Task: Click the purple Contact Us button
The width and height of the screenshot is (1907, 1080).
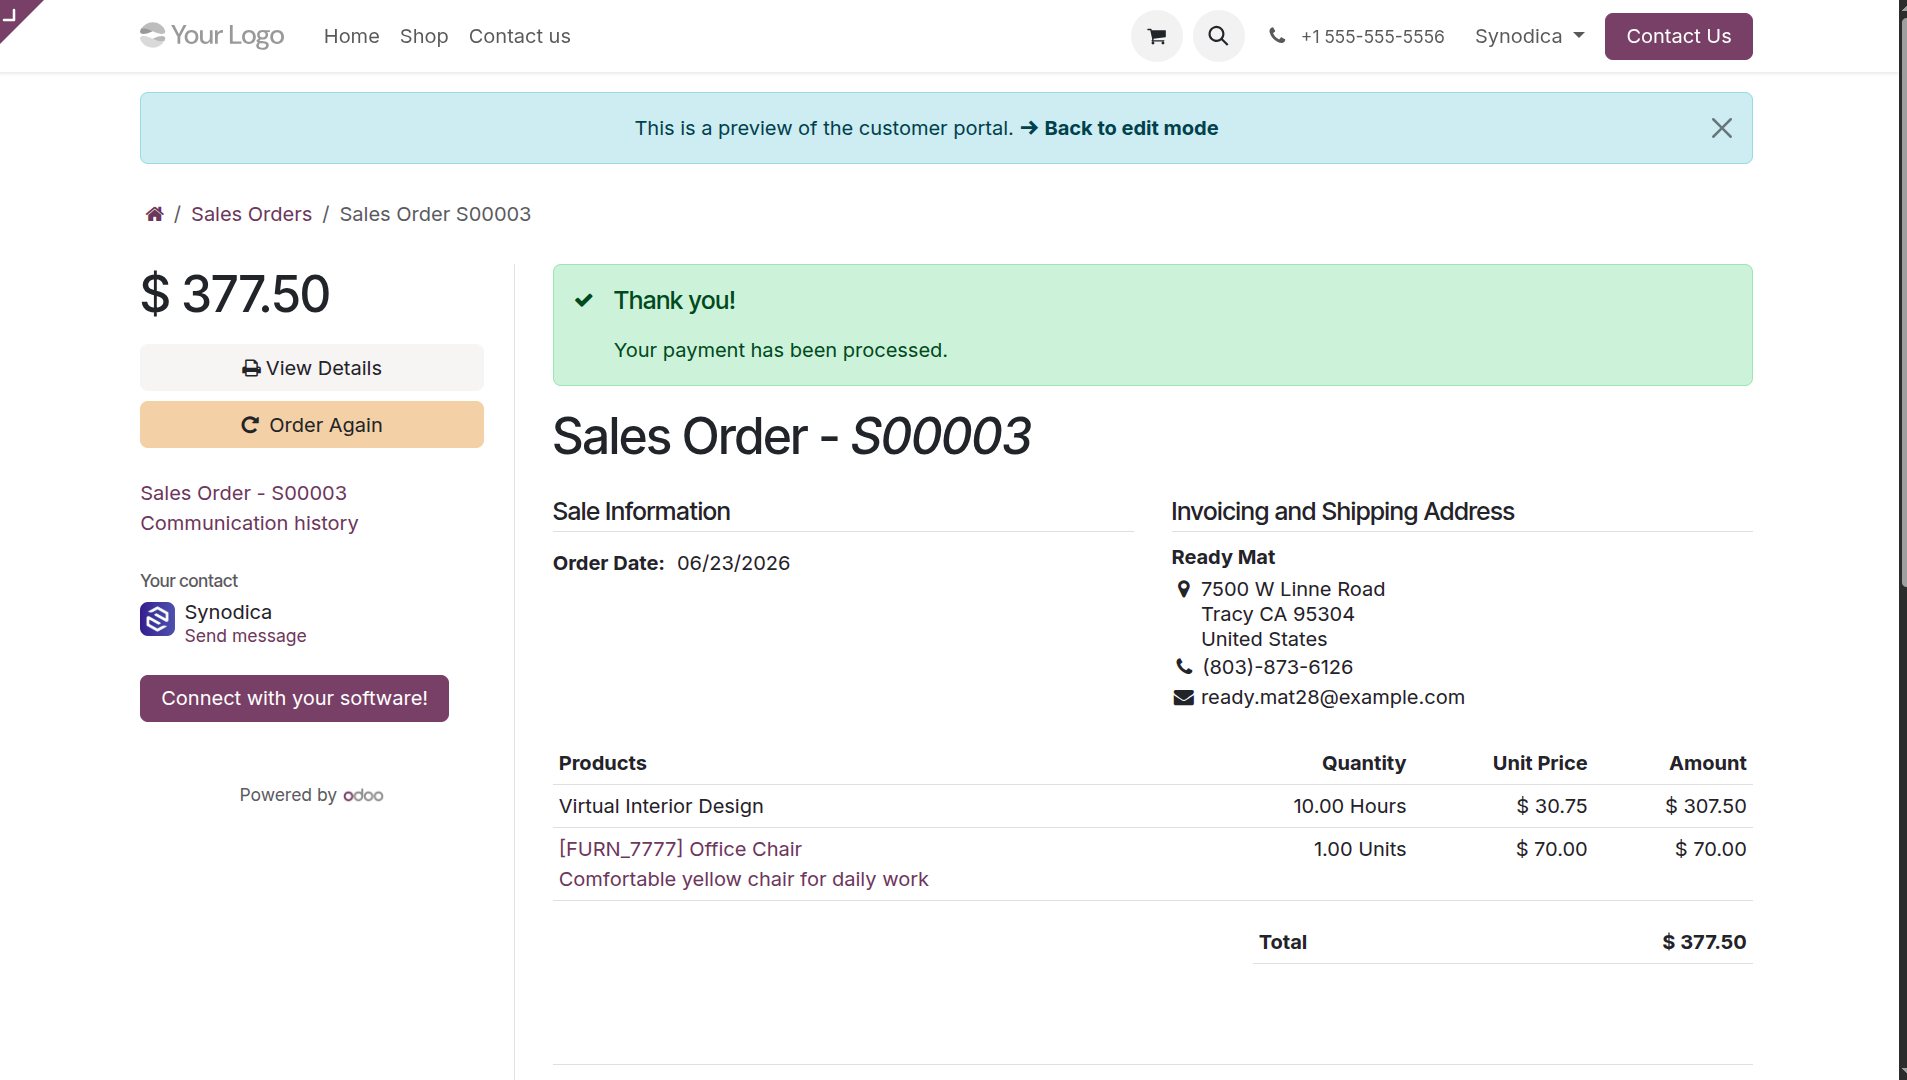Action: 1678,36
